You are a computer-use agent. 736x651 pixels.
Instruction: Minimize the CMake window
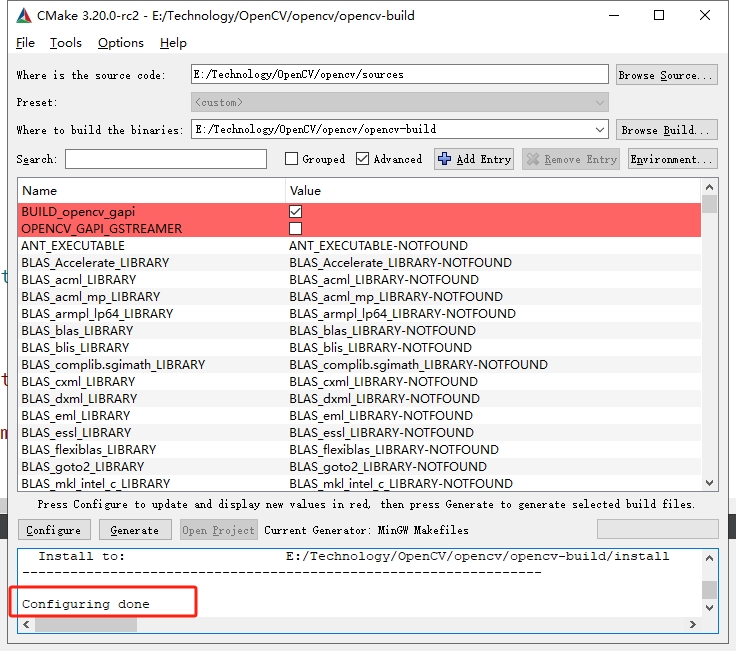(x=614, y=15)
